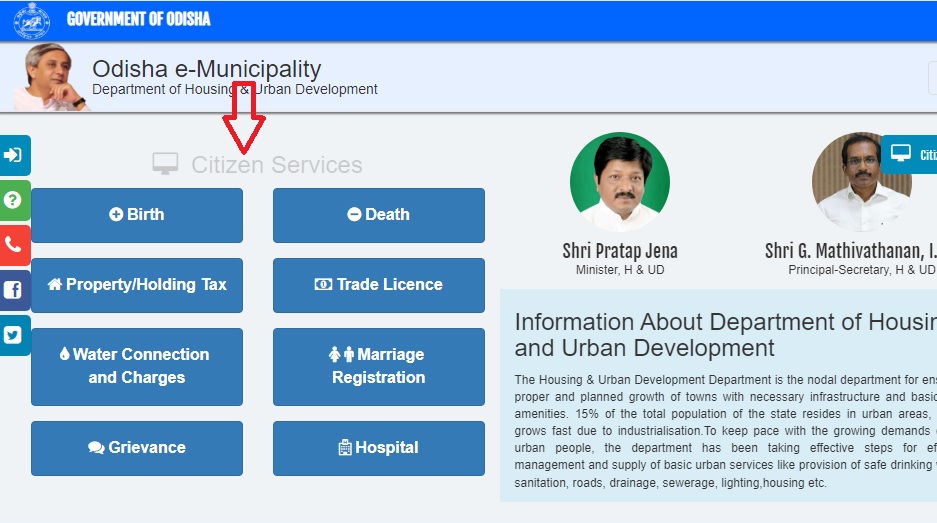Select Property/Holding Tax service
The width and height of the screenshot is (937, 523).
137,285
